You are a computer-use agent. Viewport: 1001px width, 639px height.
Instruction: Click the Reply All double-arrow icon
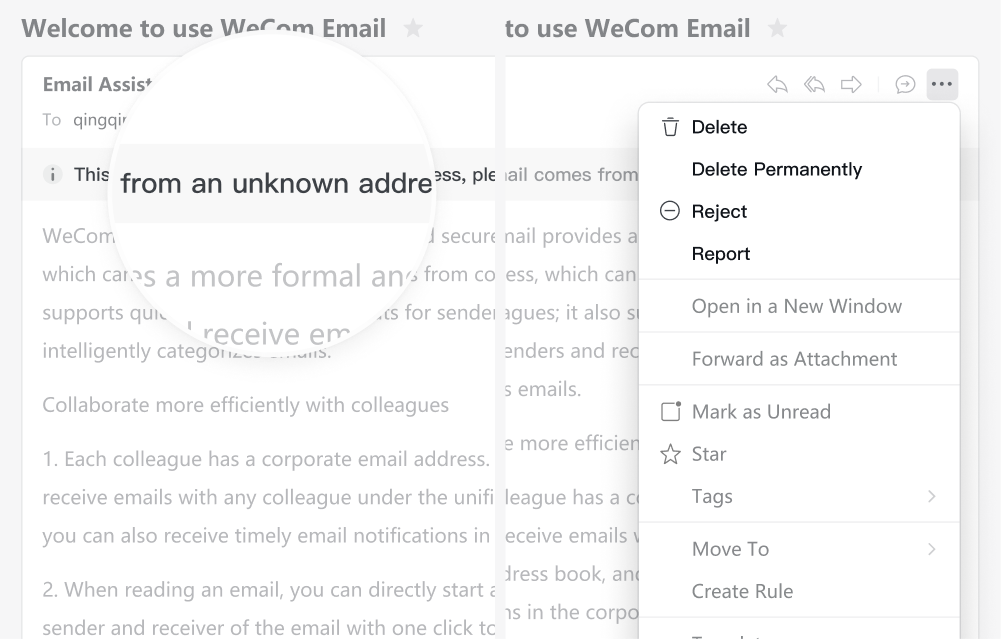click(x=814, y=84)
